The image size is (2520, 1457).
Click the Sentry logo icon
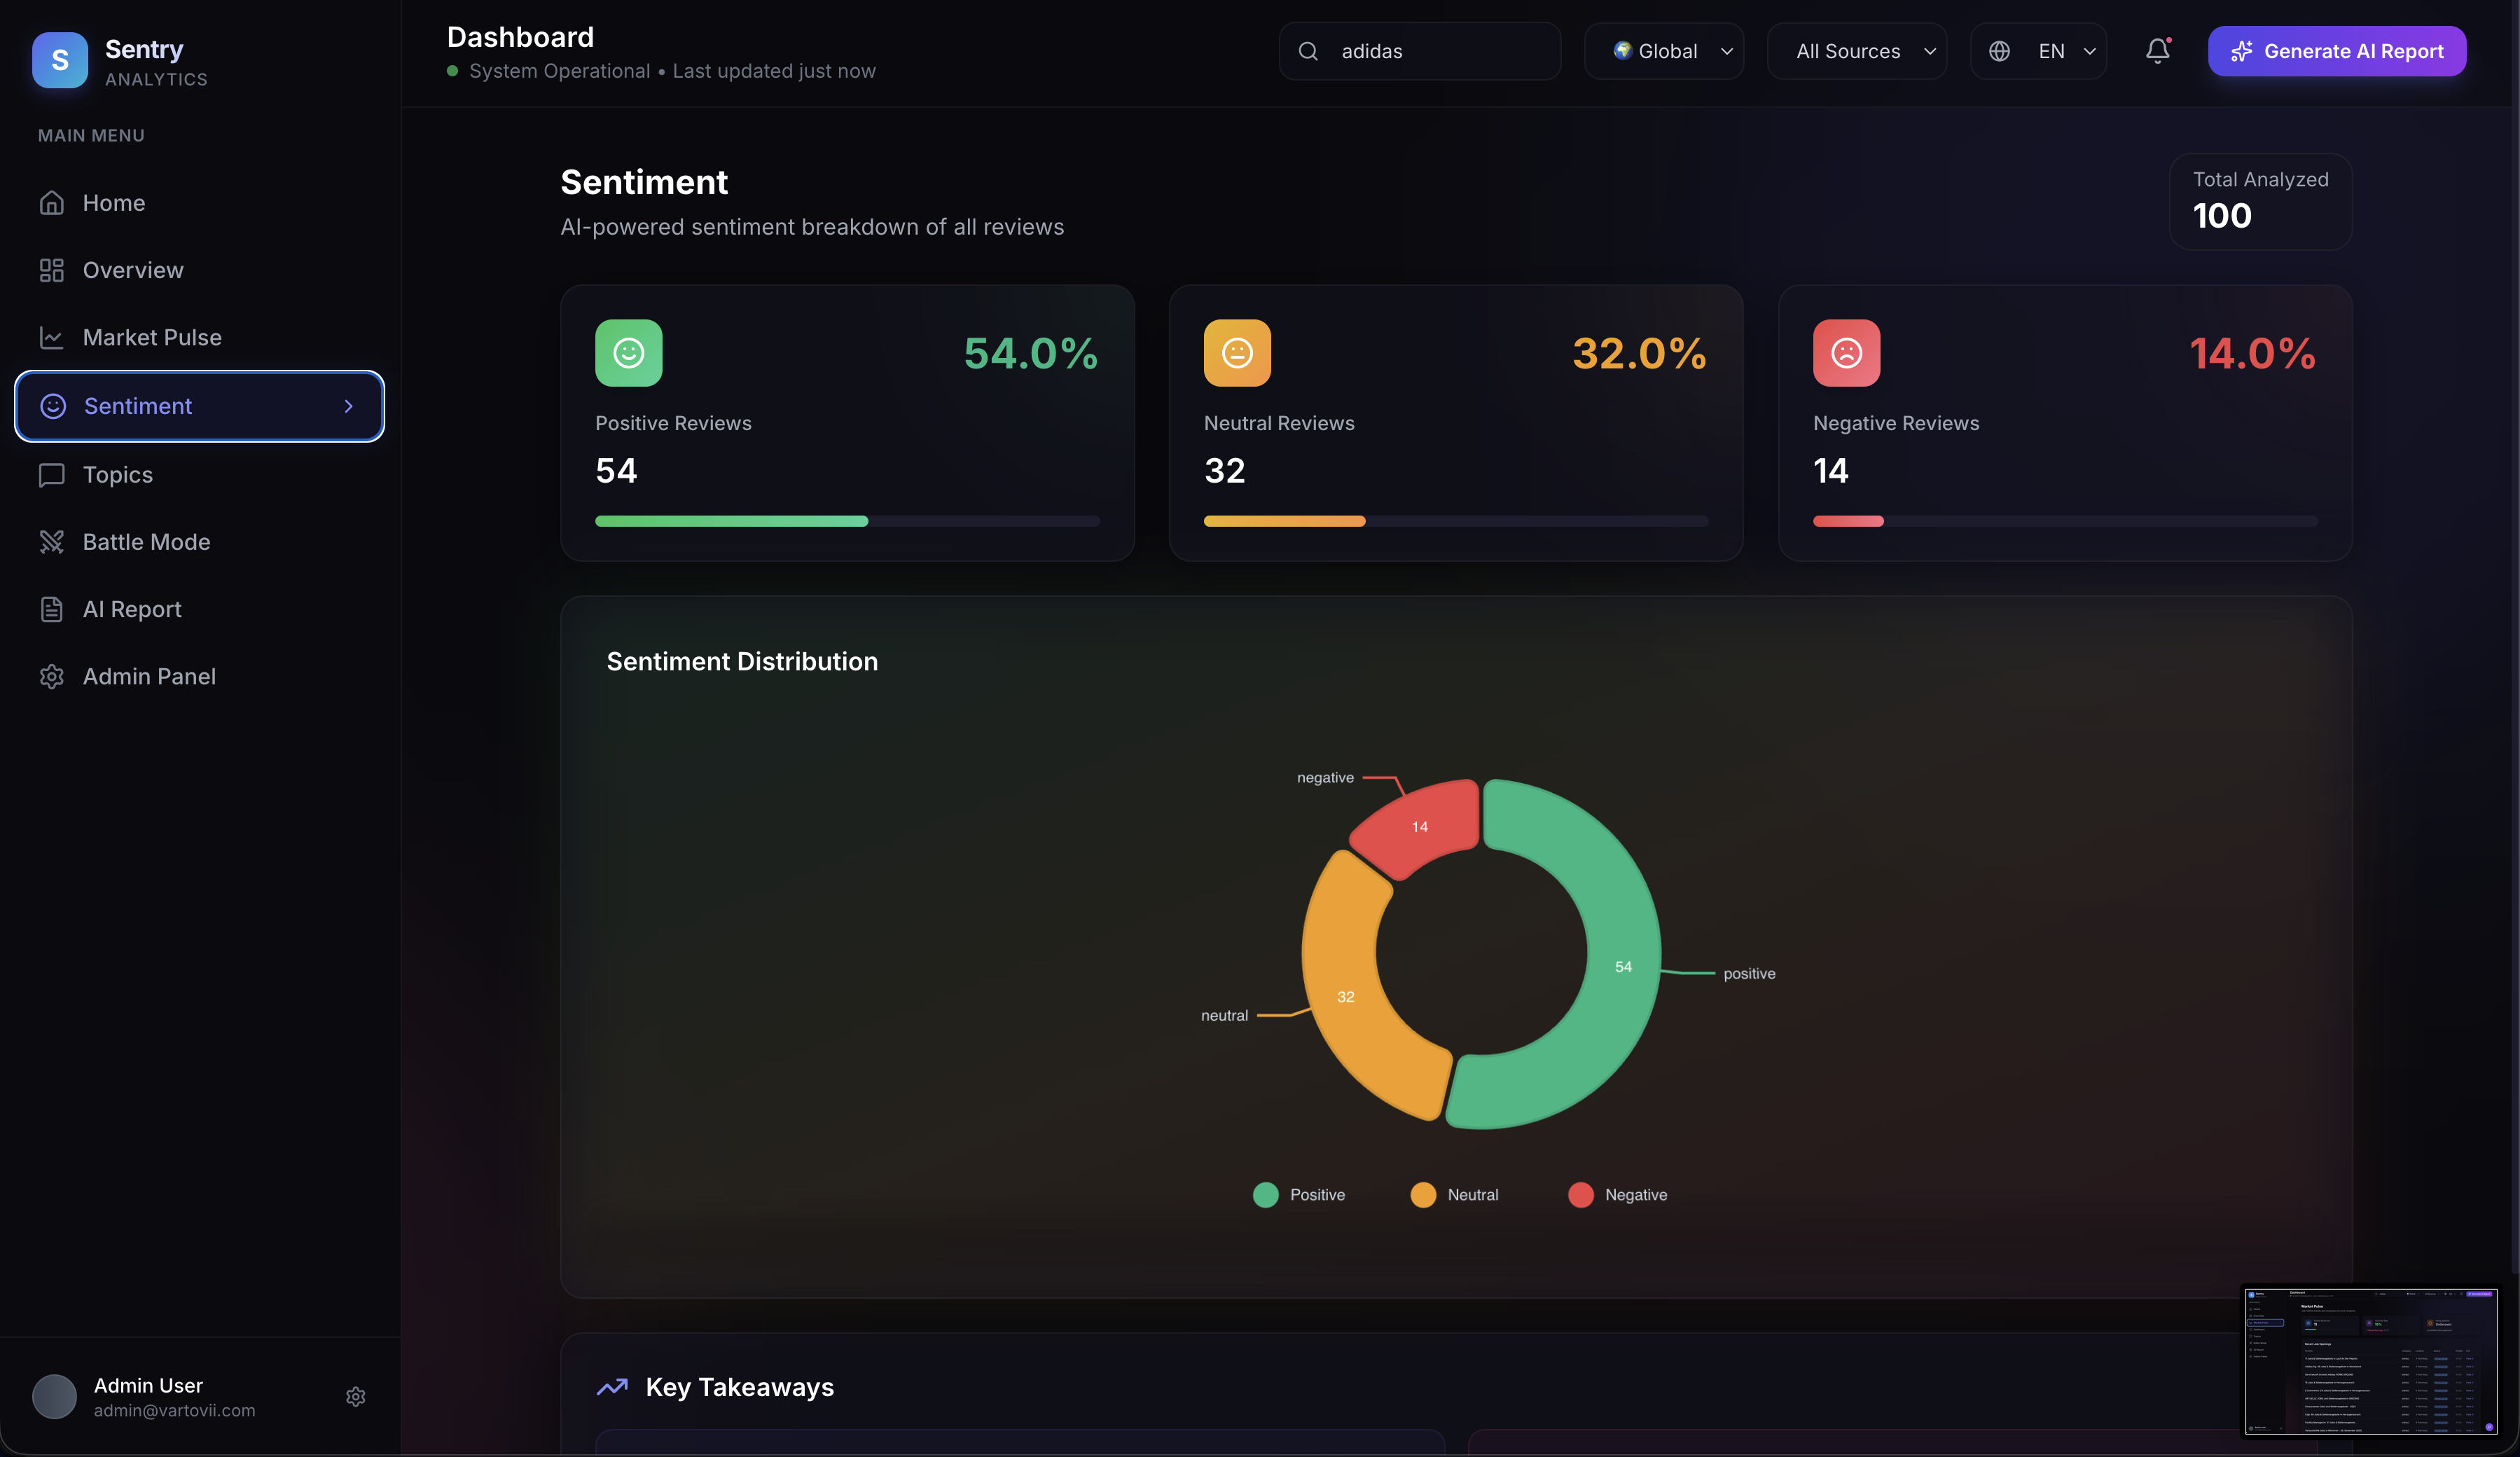coord(60,60)
